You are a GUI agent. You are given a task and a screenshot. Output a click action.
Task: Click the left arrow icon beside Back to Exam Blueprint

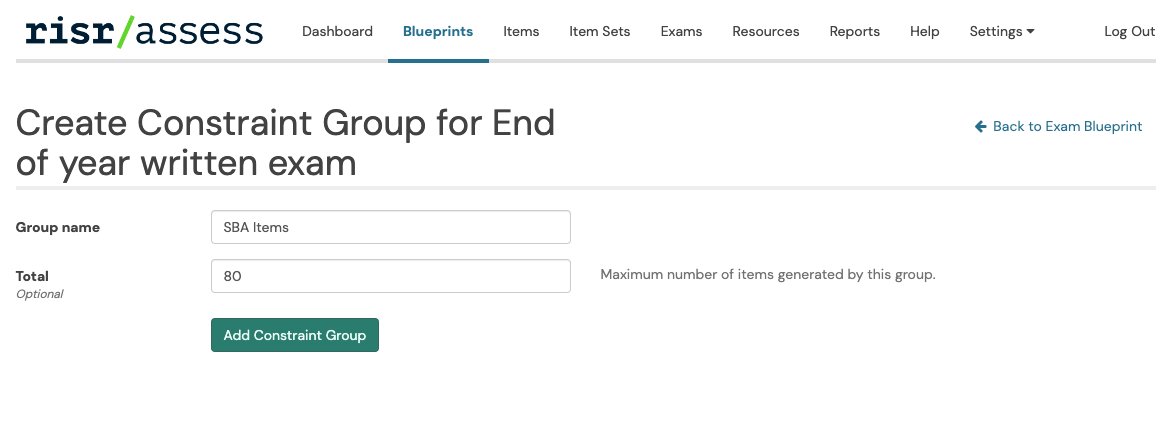(980, 126)
